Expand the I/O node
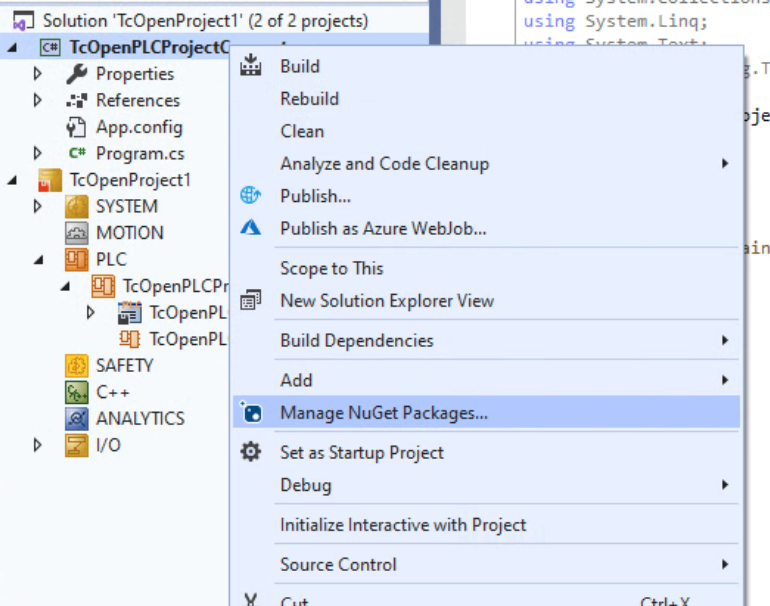 click(x=37, y=445)
